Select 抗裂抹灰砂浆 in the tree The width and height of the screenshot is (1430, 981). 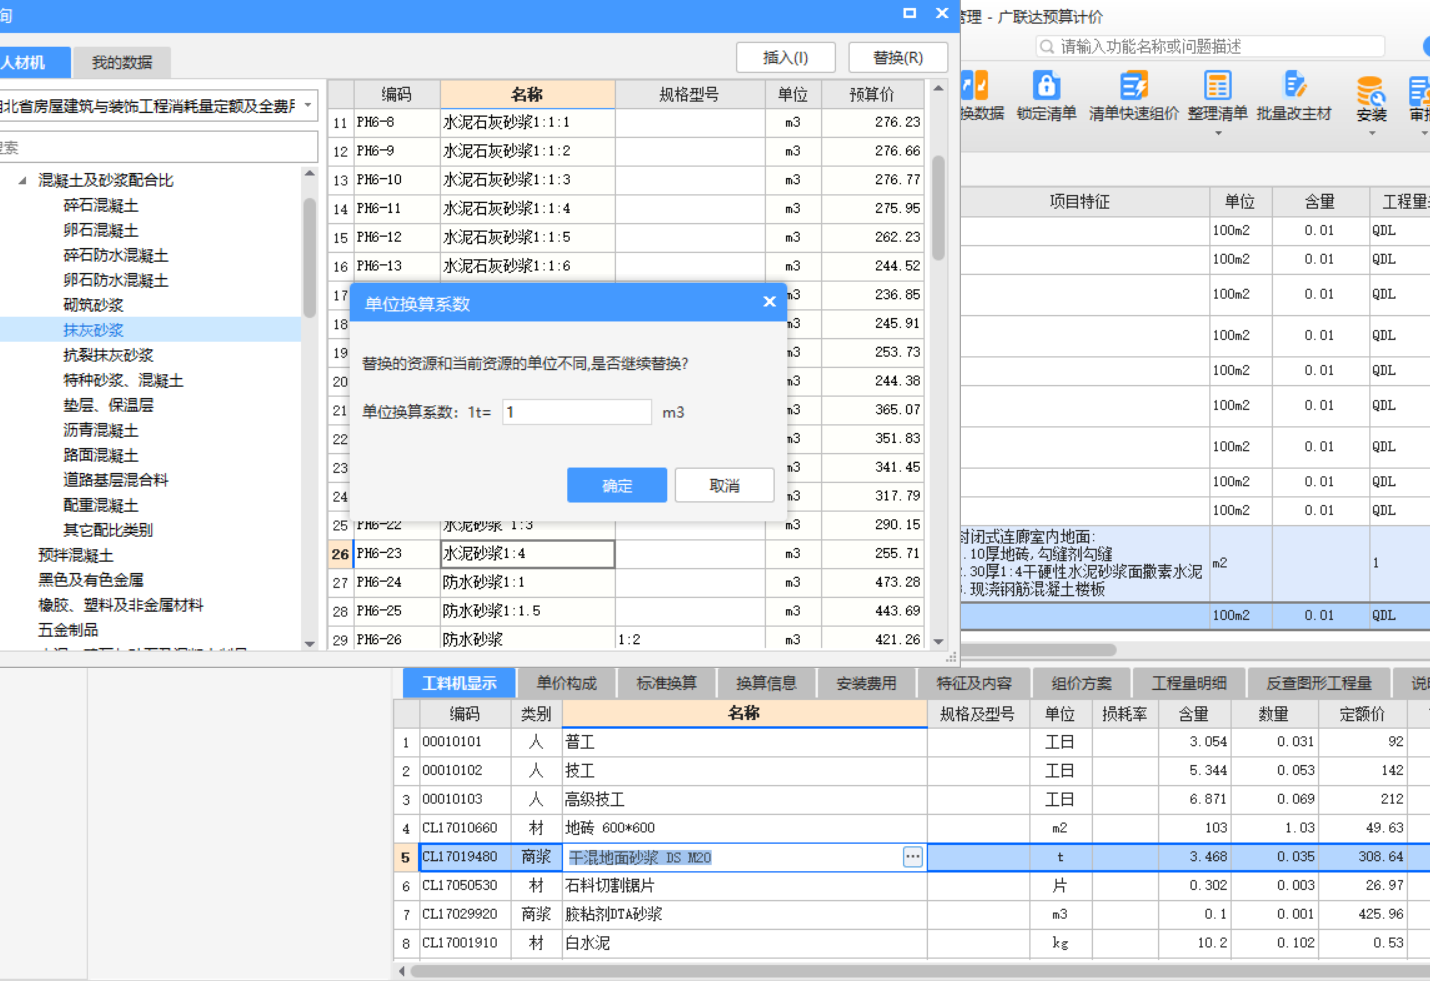click(108, 355)
